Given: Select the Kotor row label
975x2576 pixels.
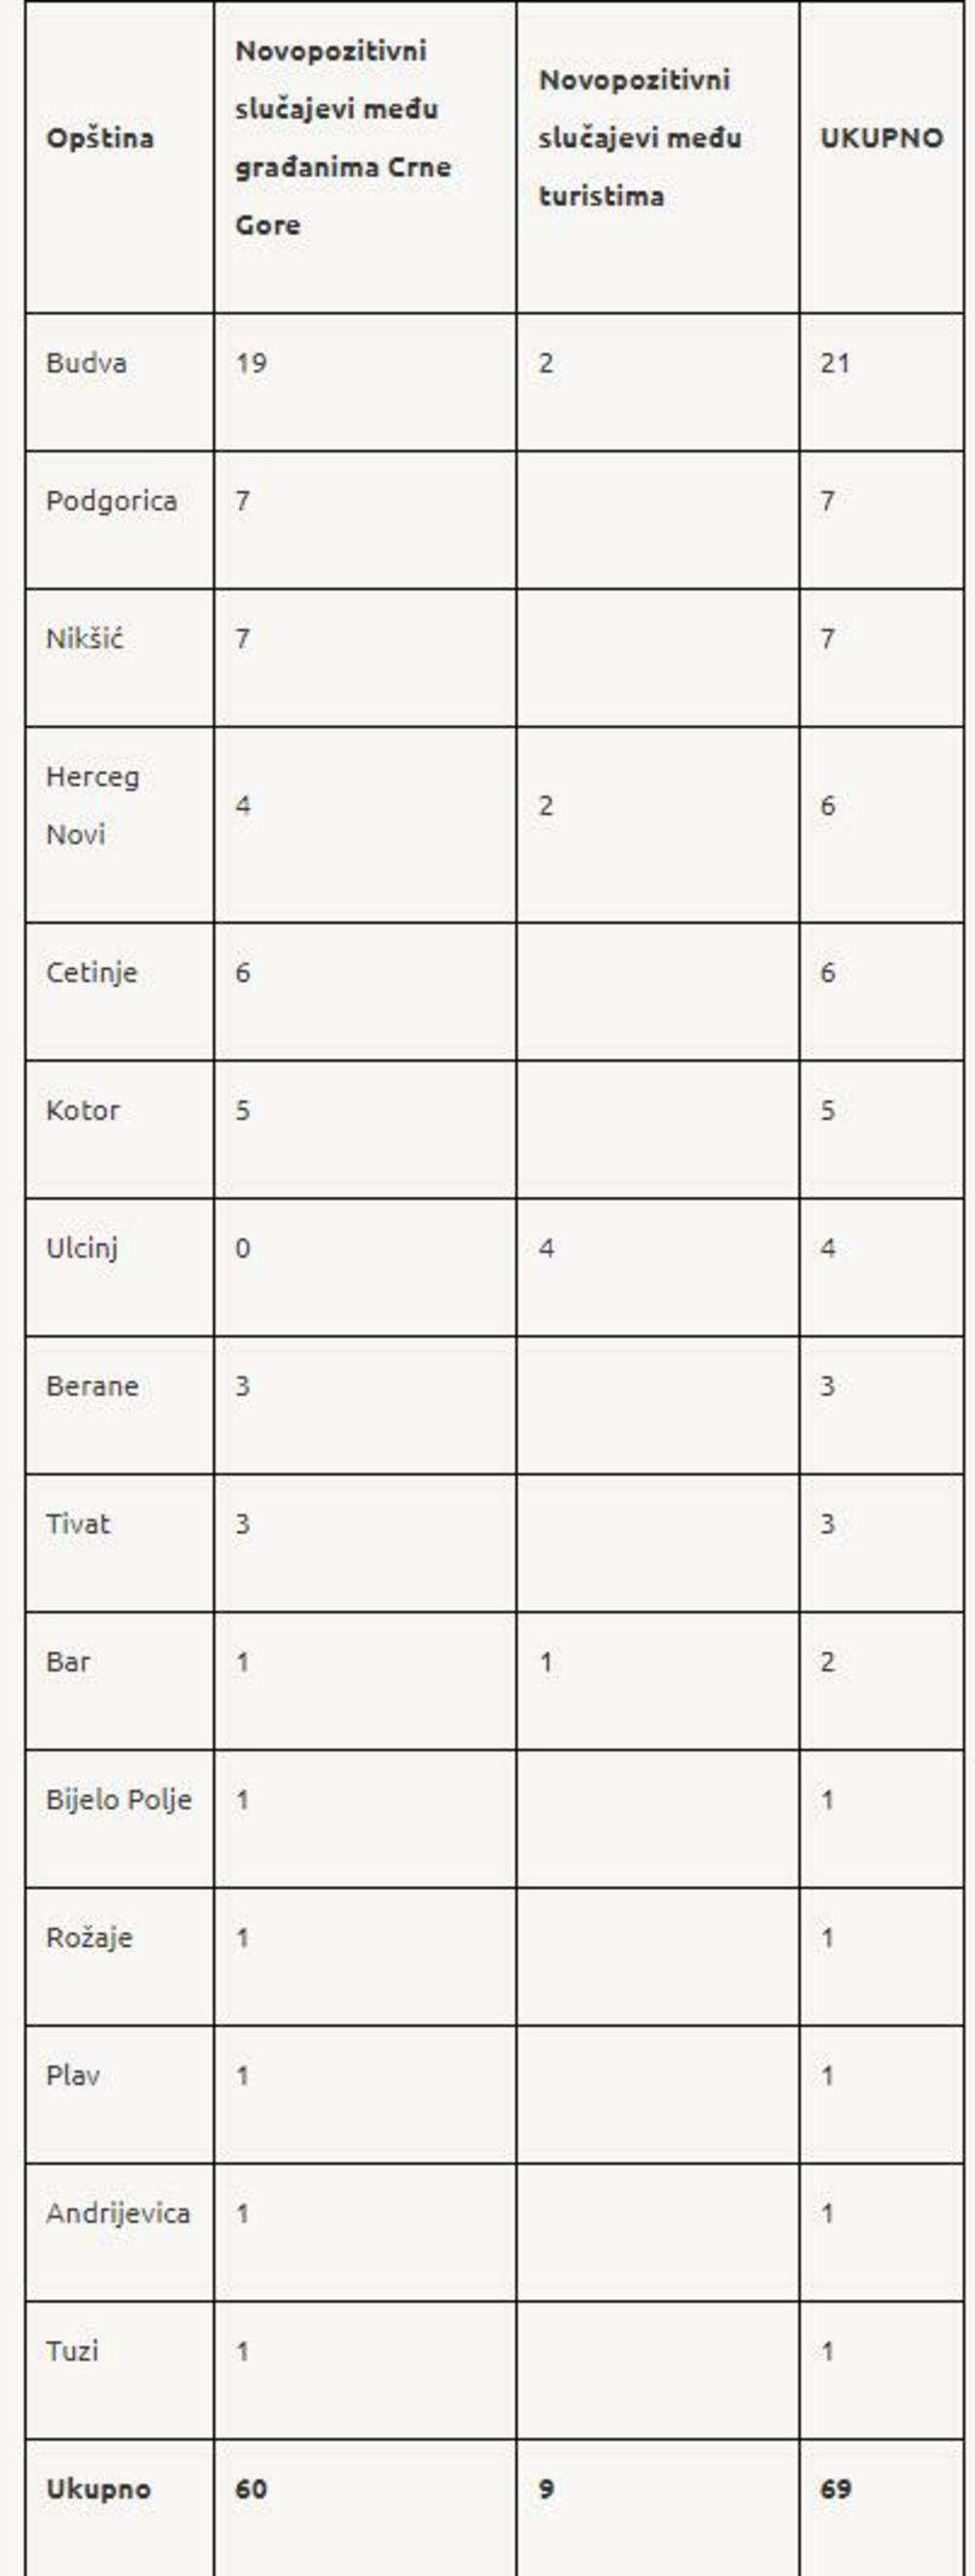Looking at the screenshot, I should [83, 1110].
